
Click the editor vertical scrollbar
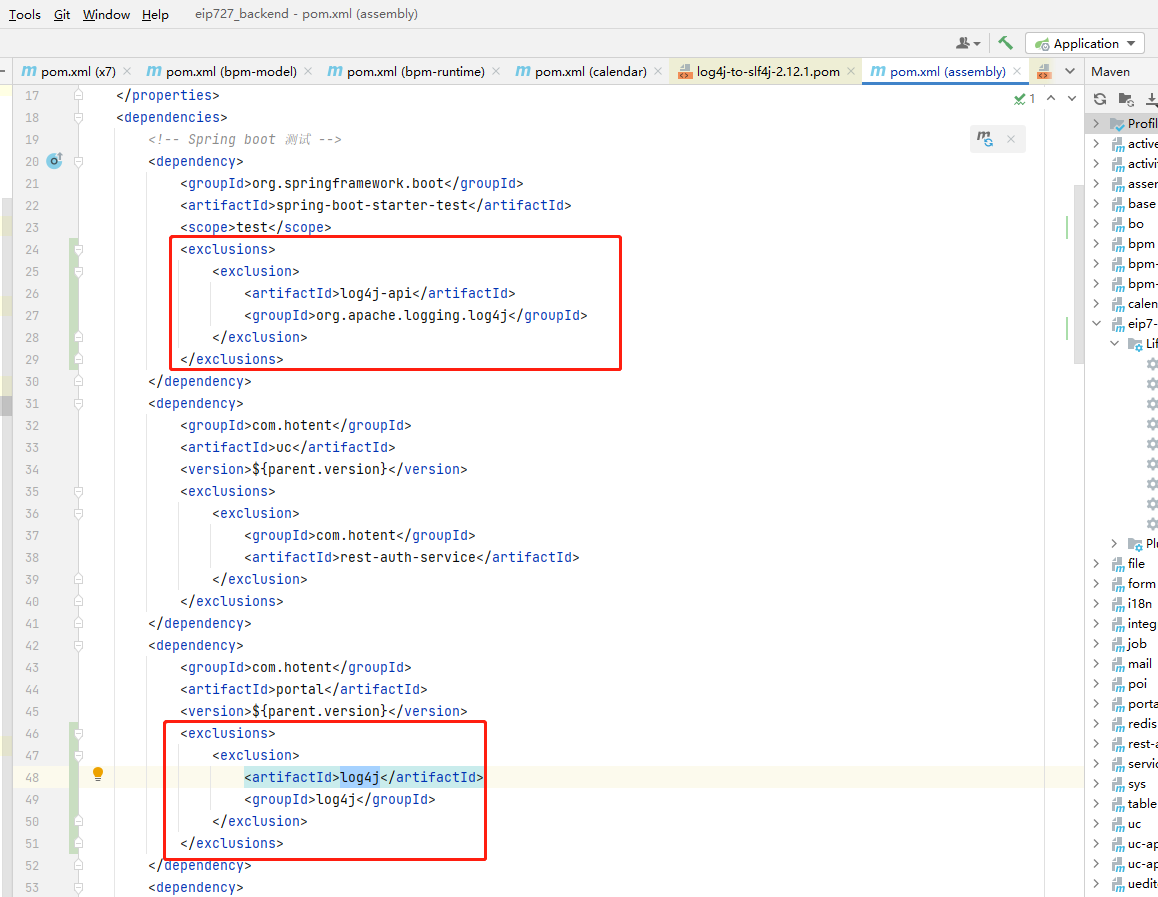1077,270
